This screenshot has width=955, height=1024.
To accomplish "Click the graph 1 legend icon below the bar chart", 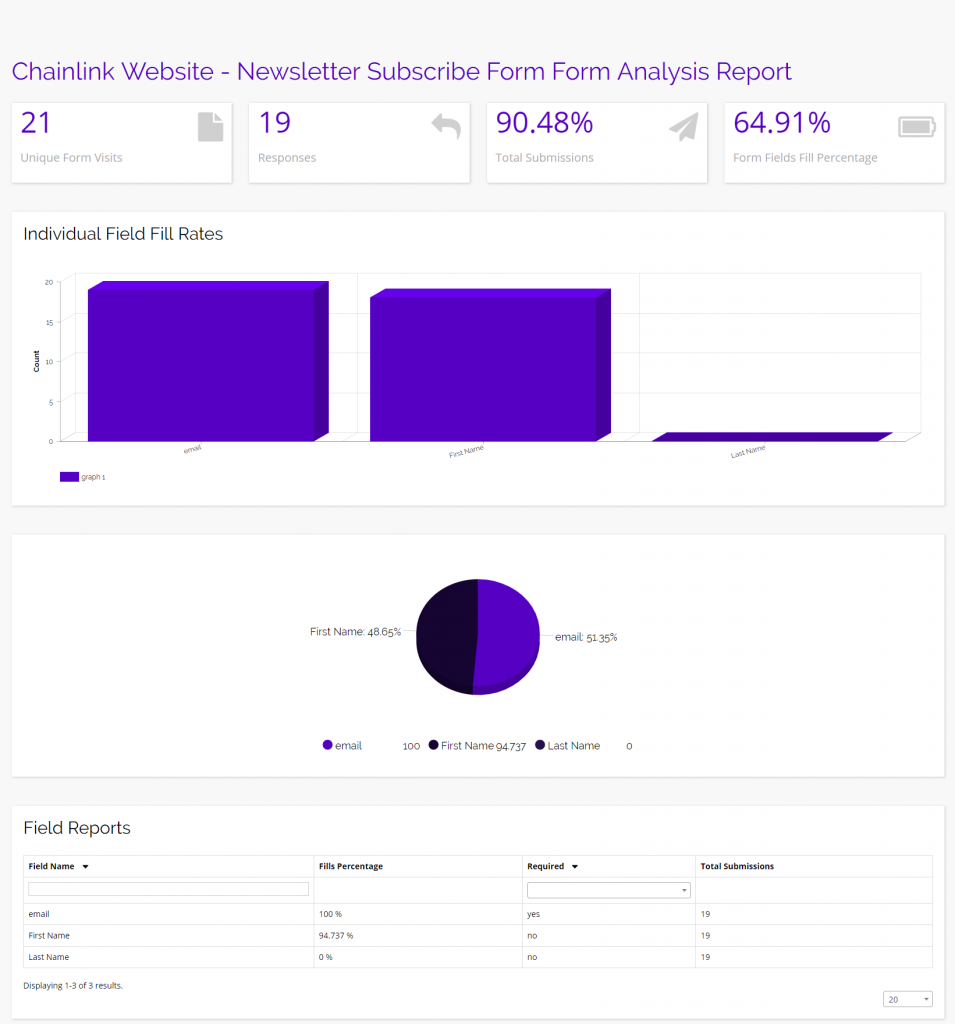I will (x=70, y=477).
